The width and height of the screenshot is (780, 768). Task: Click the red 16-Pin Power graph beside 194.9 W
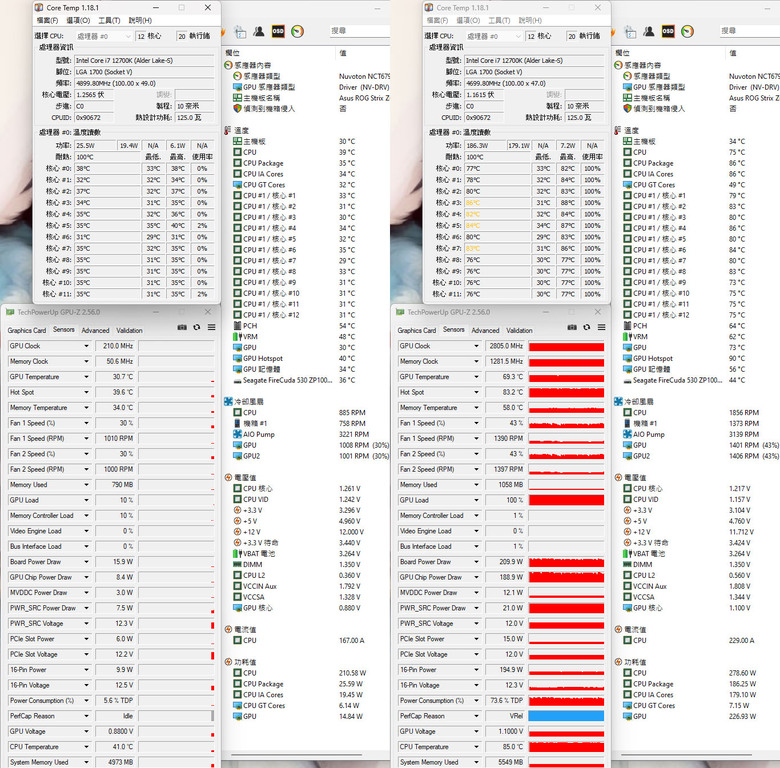click(566, 670)
